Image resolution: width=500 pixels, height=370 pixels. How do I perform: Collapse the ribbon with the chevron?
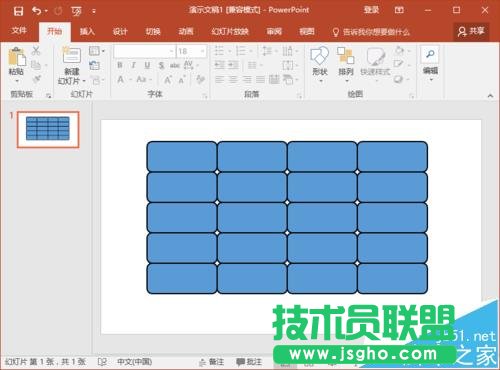[x=490, y=96]
